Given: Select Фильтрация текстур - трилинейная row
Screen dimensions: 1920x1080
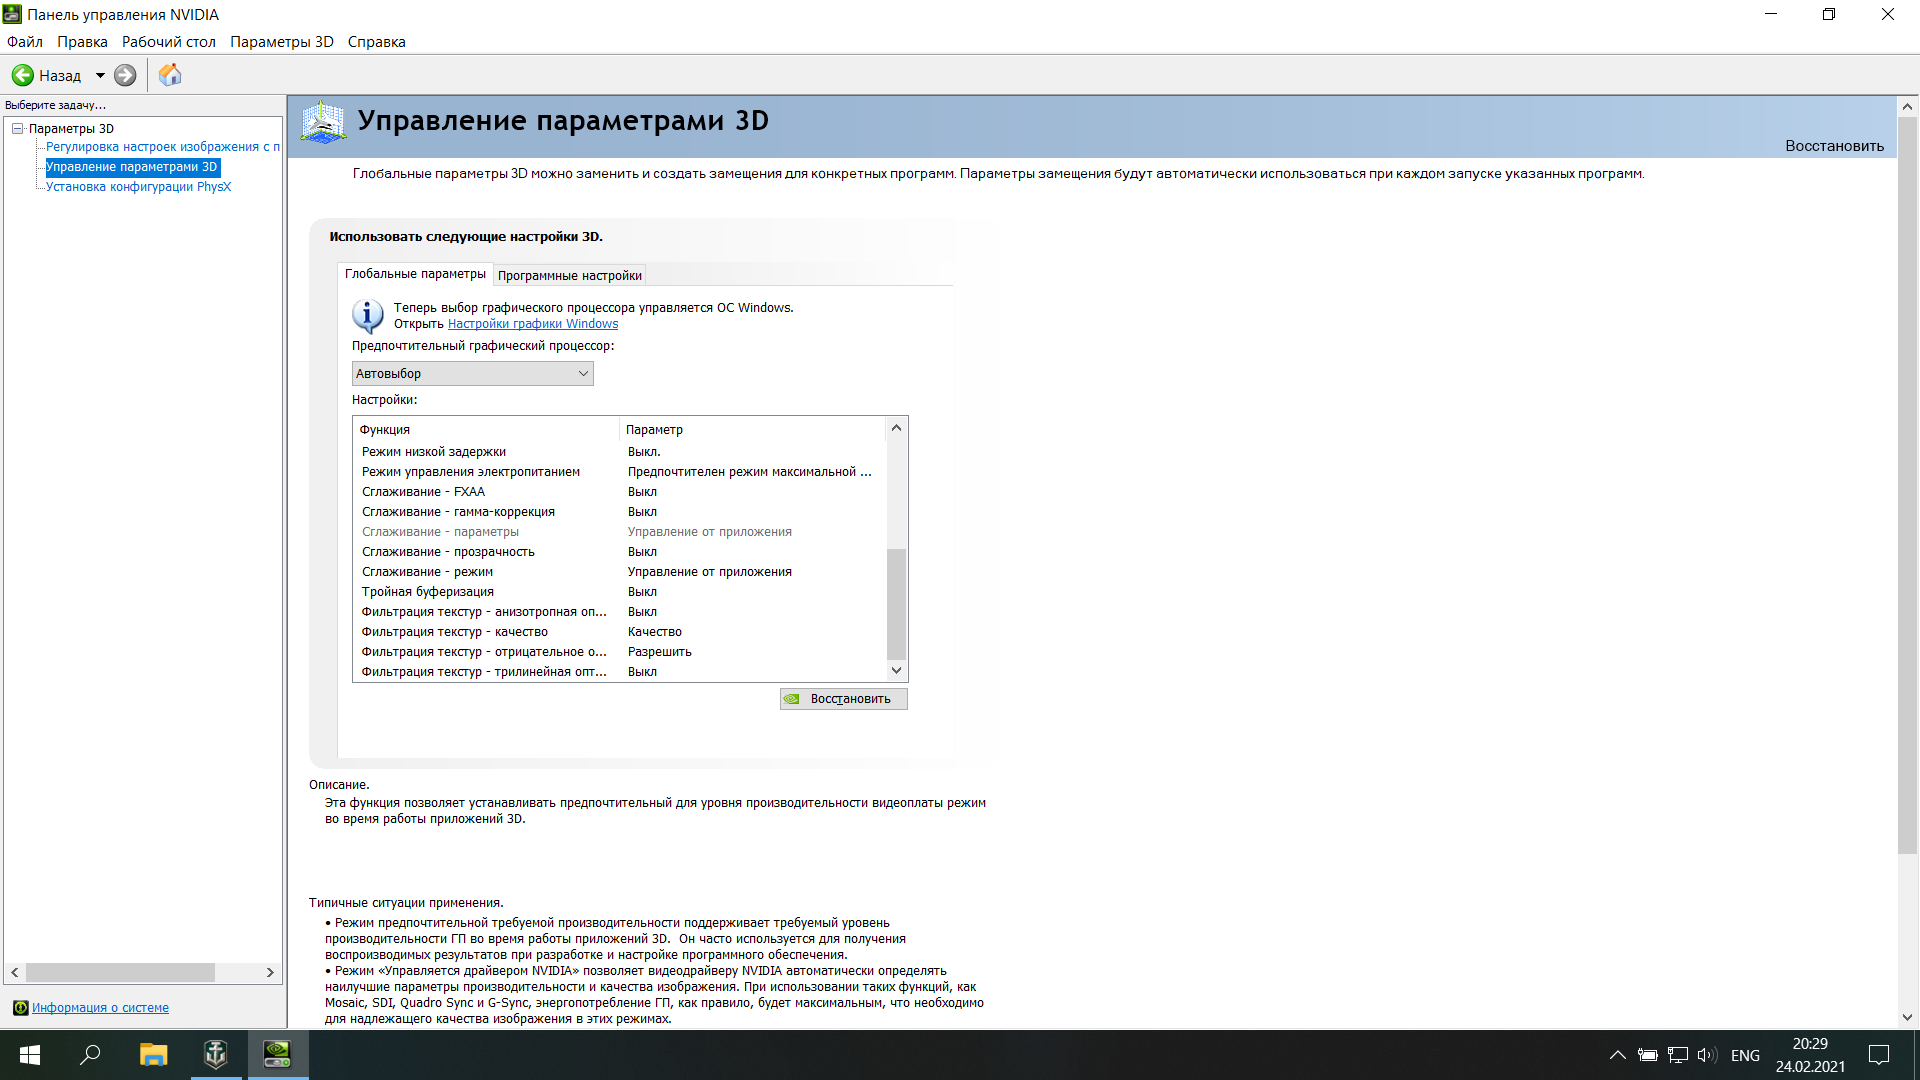Looking at the screenshot, I should click(x=619, y=672).
